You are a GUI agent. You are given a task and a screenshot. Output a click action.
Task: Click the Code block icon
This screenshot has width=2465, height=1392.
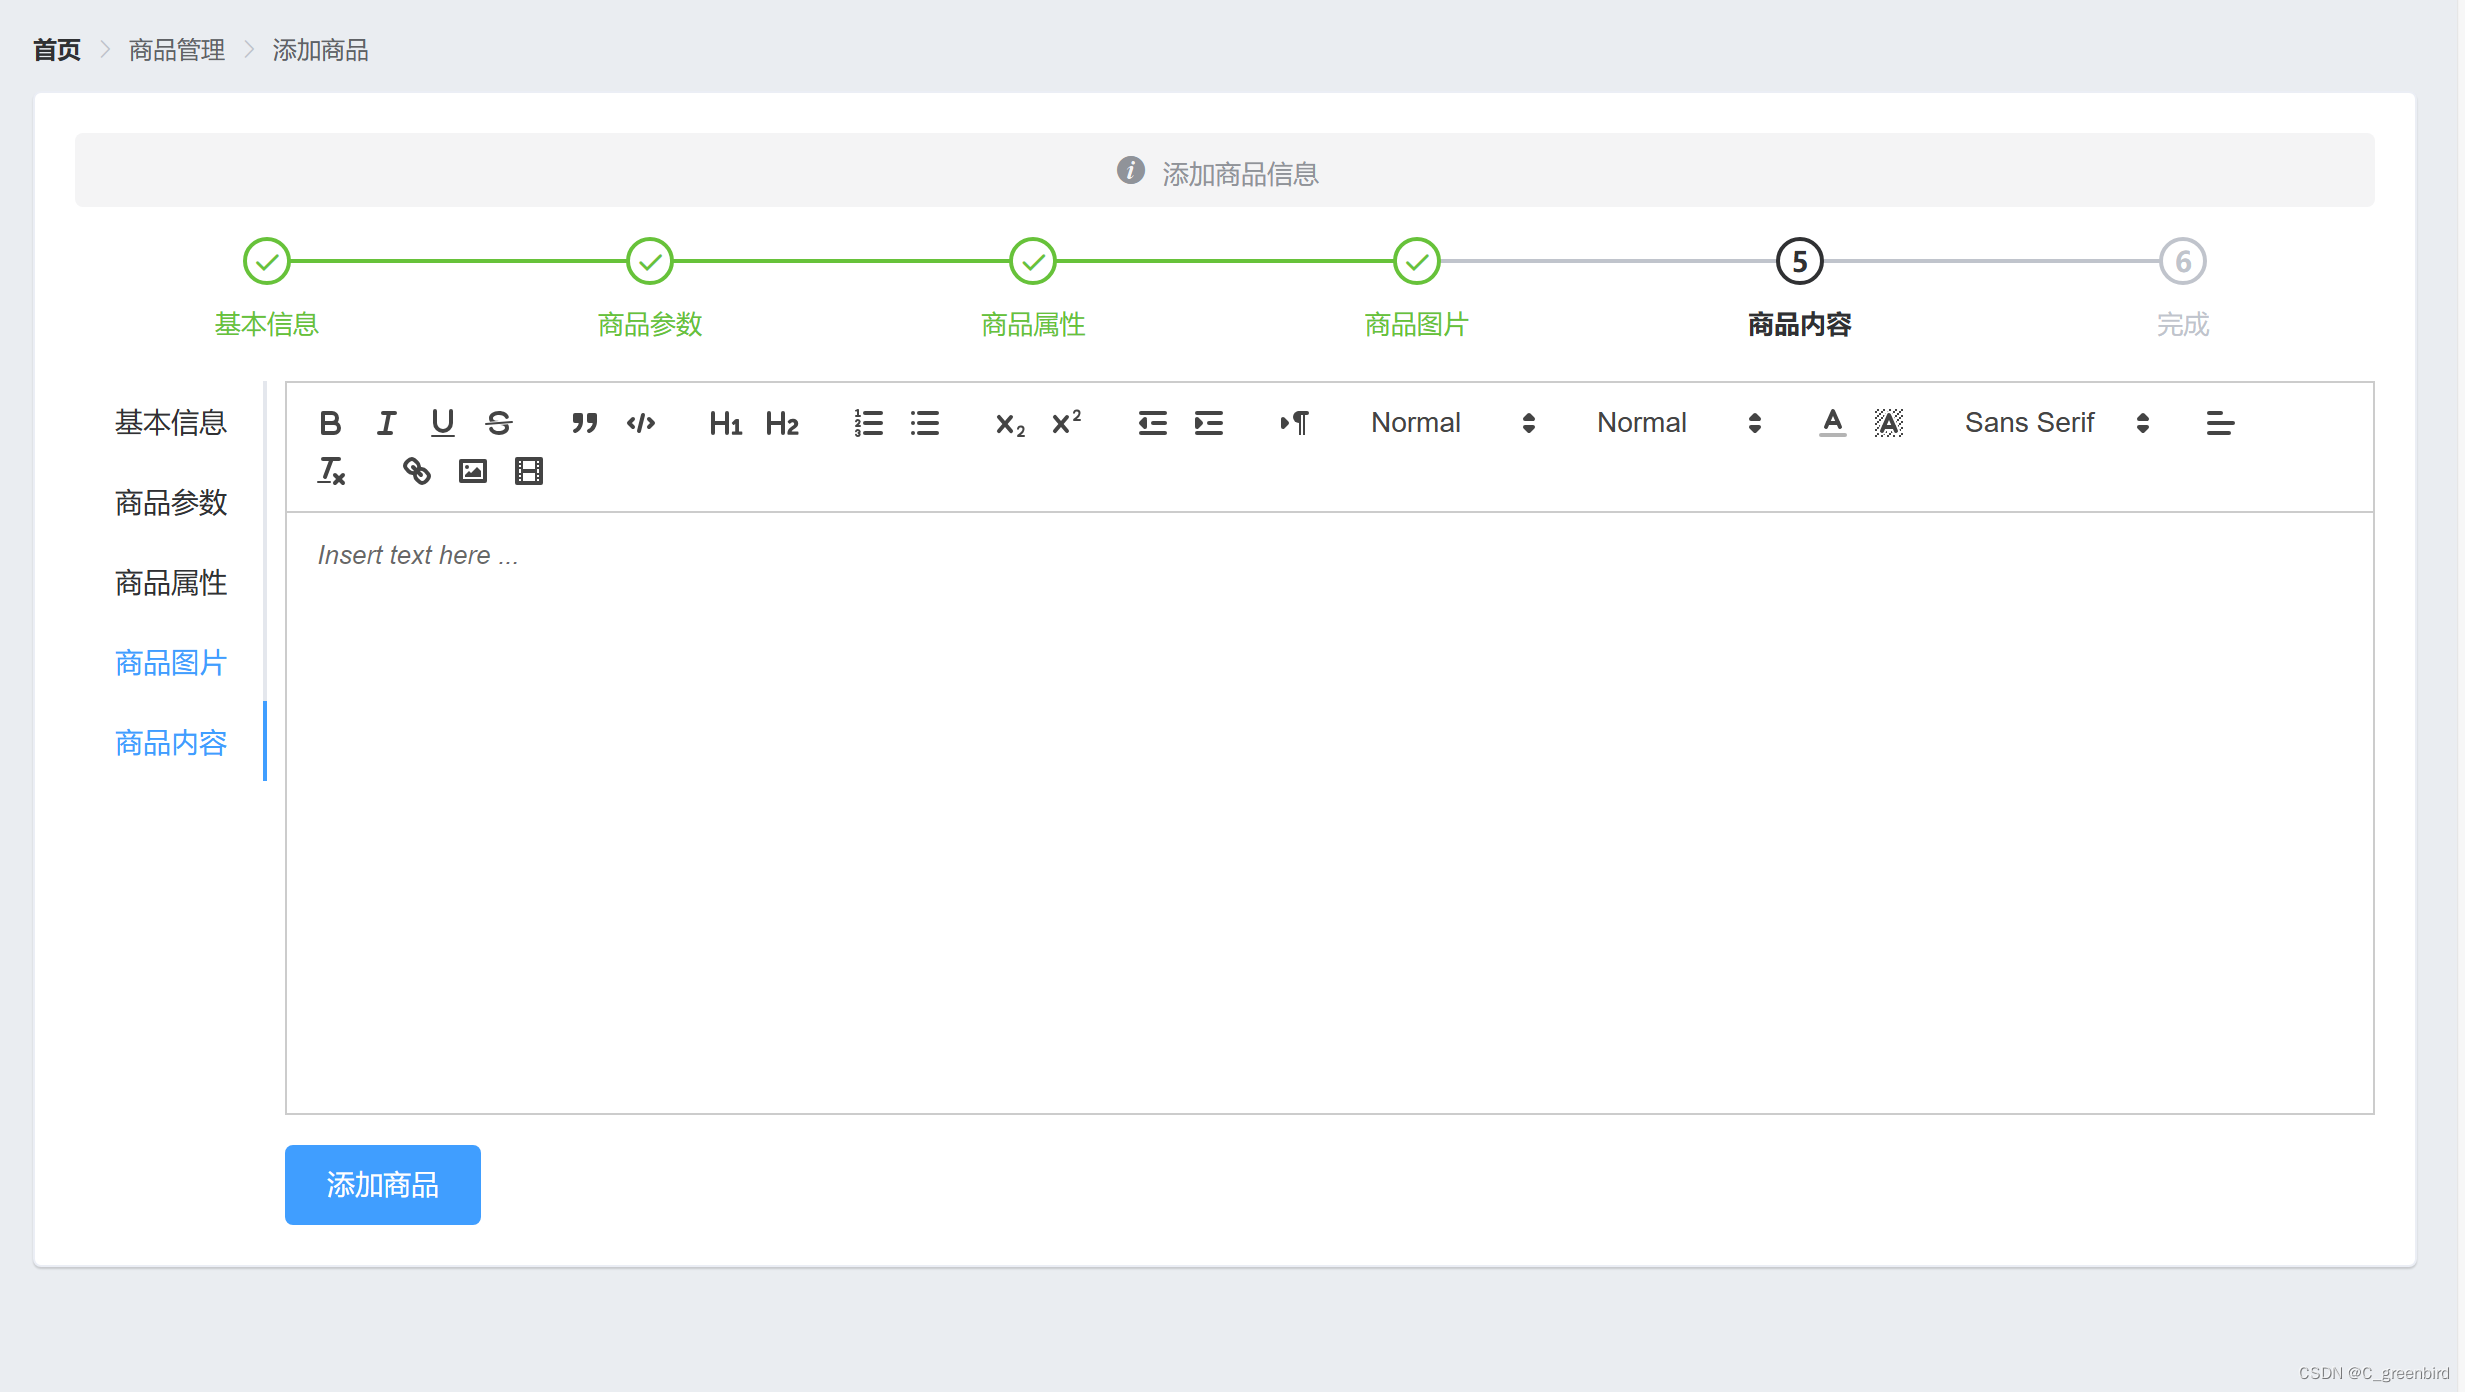pos(640,423)
